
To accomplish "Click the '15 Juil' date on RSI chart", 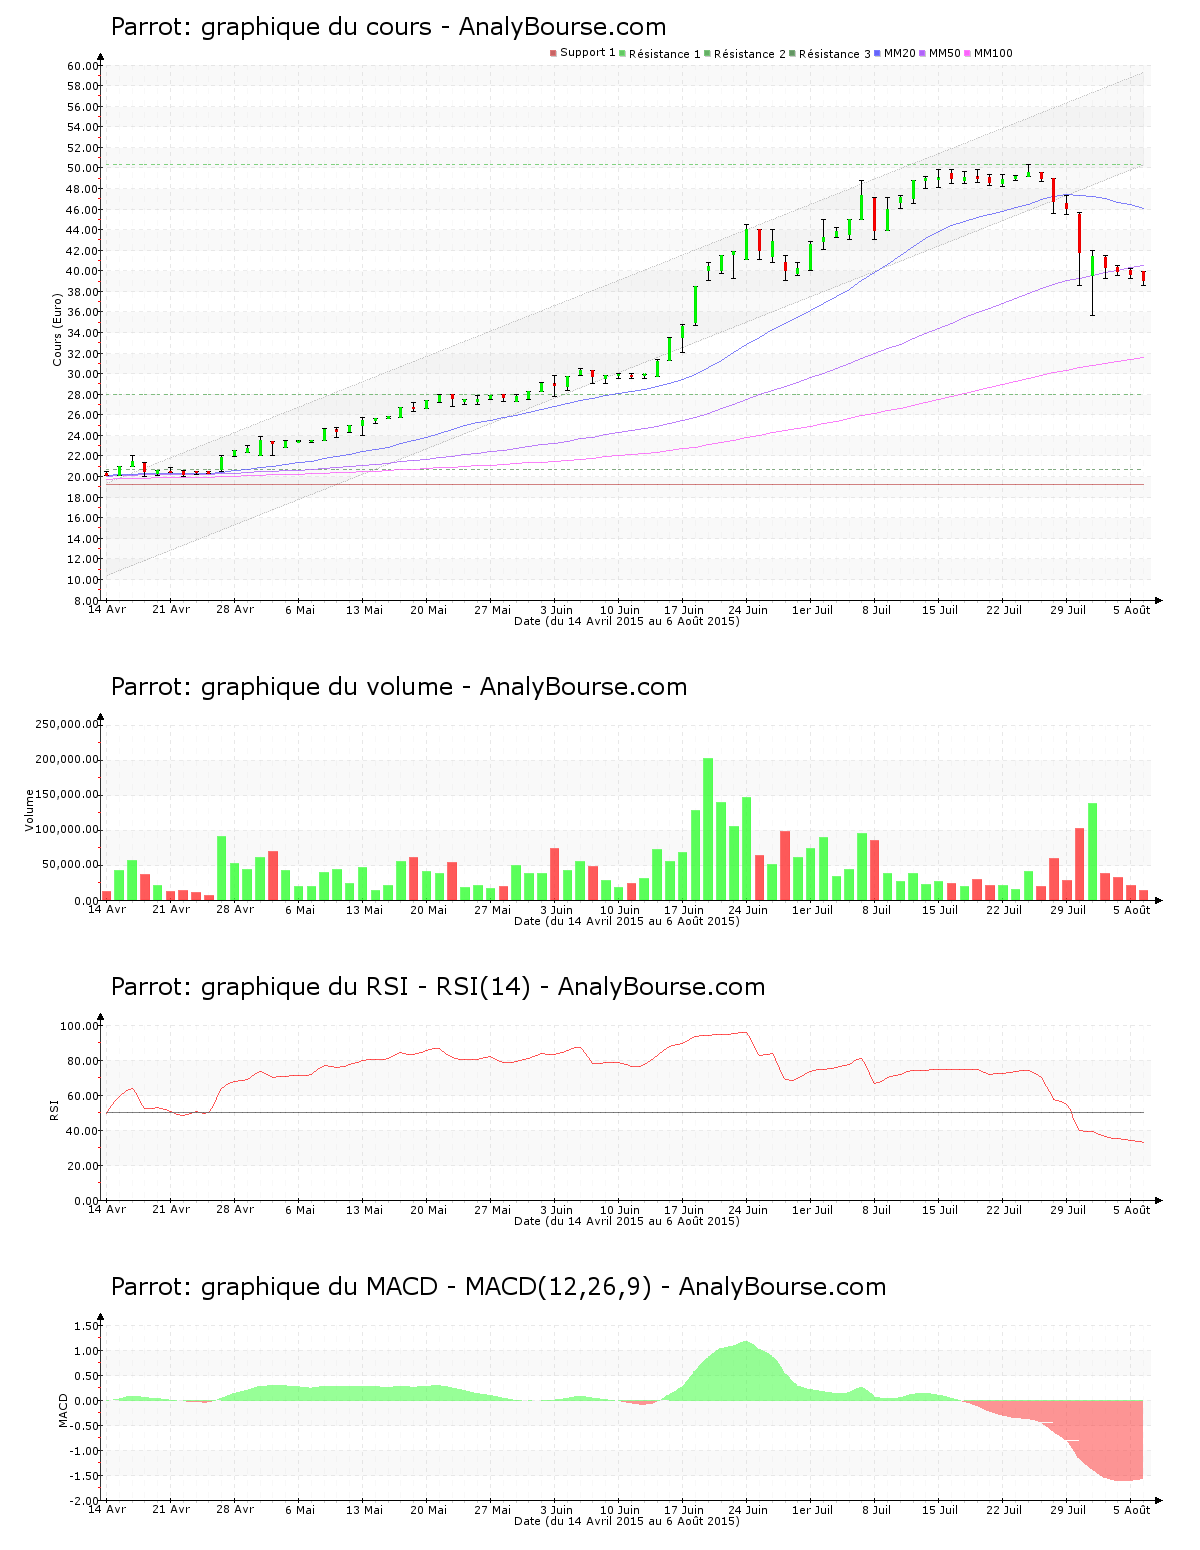I will (940, 1210).
